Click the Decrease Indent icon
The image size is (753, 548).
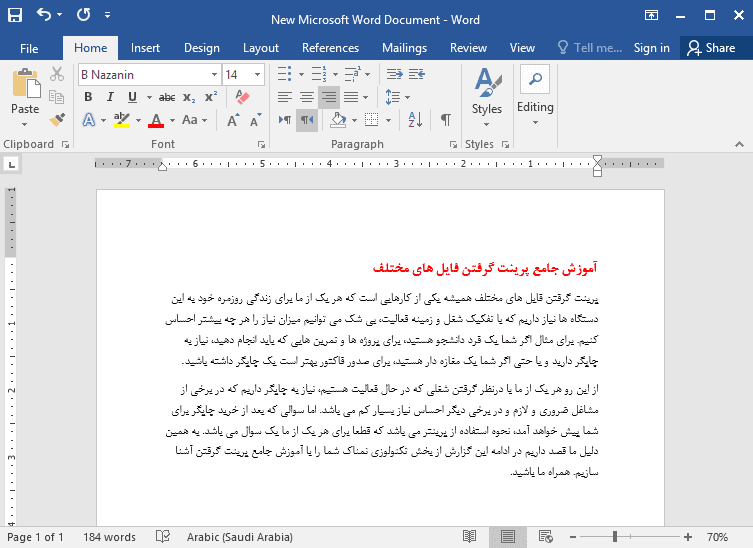[395, 74]
